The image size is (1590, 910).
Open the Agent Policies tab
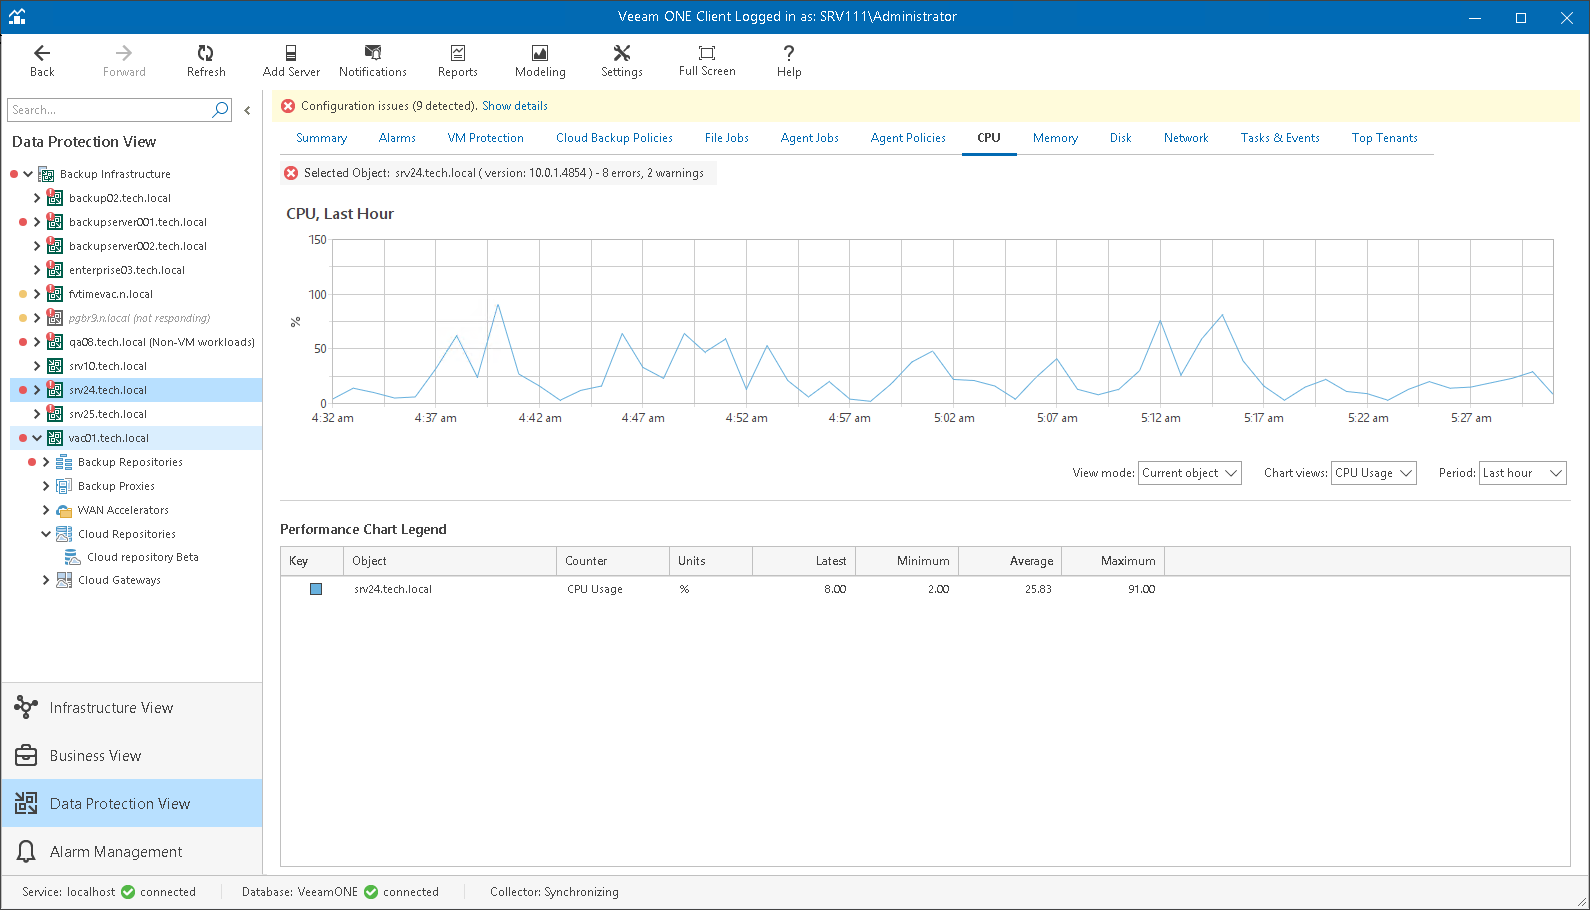[x=908, y=138]
